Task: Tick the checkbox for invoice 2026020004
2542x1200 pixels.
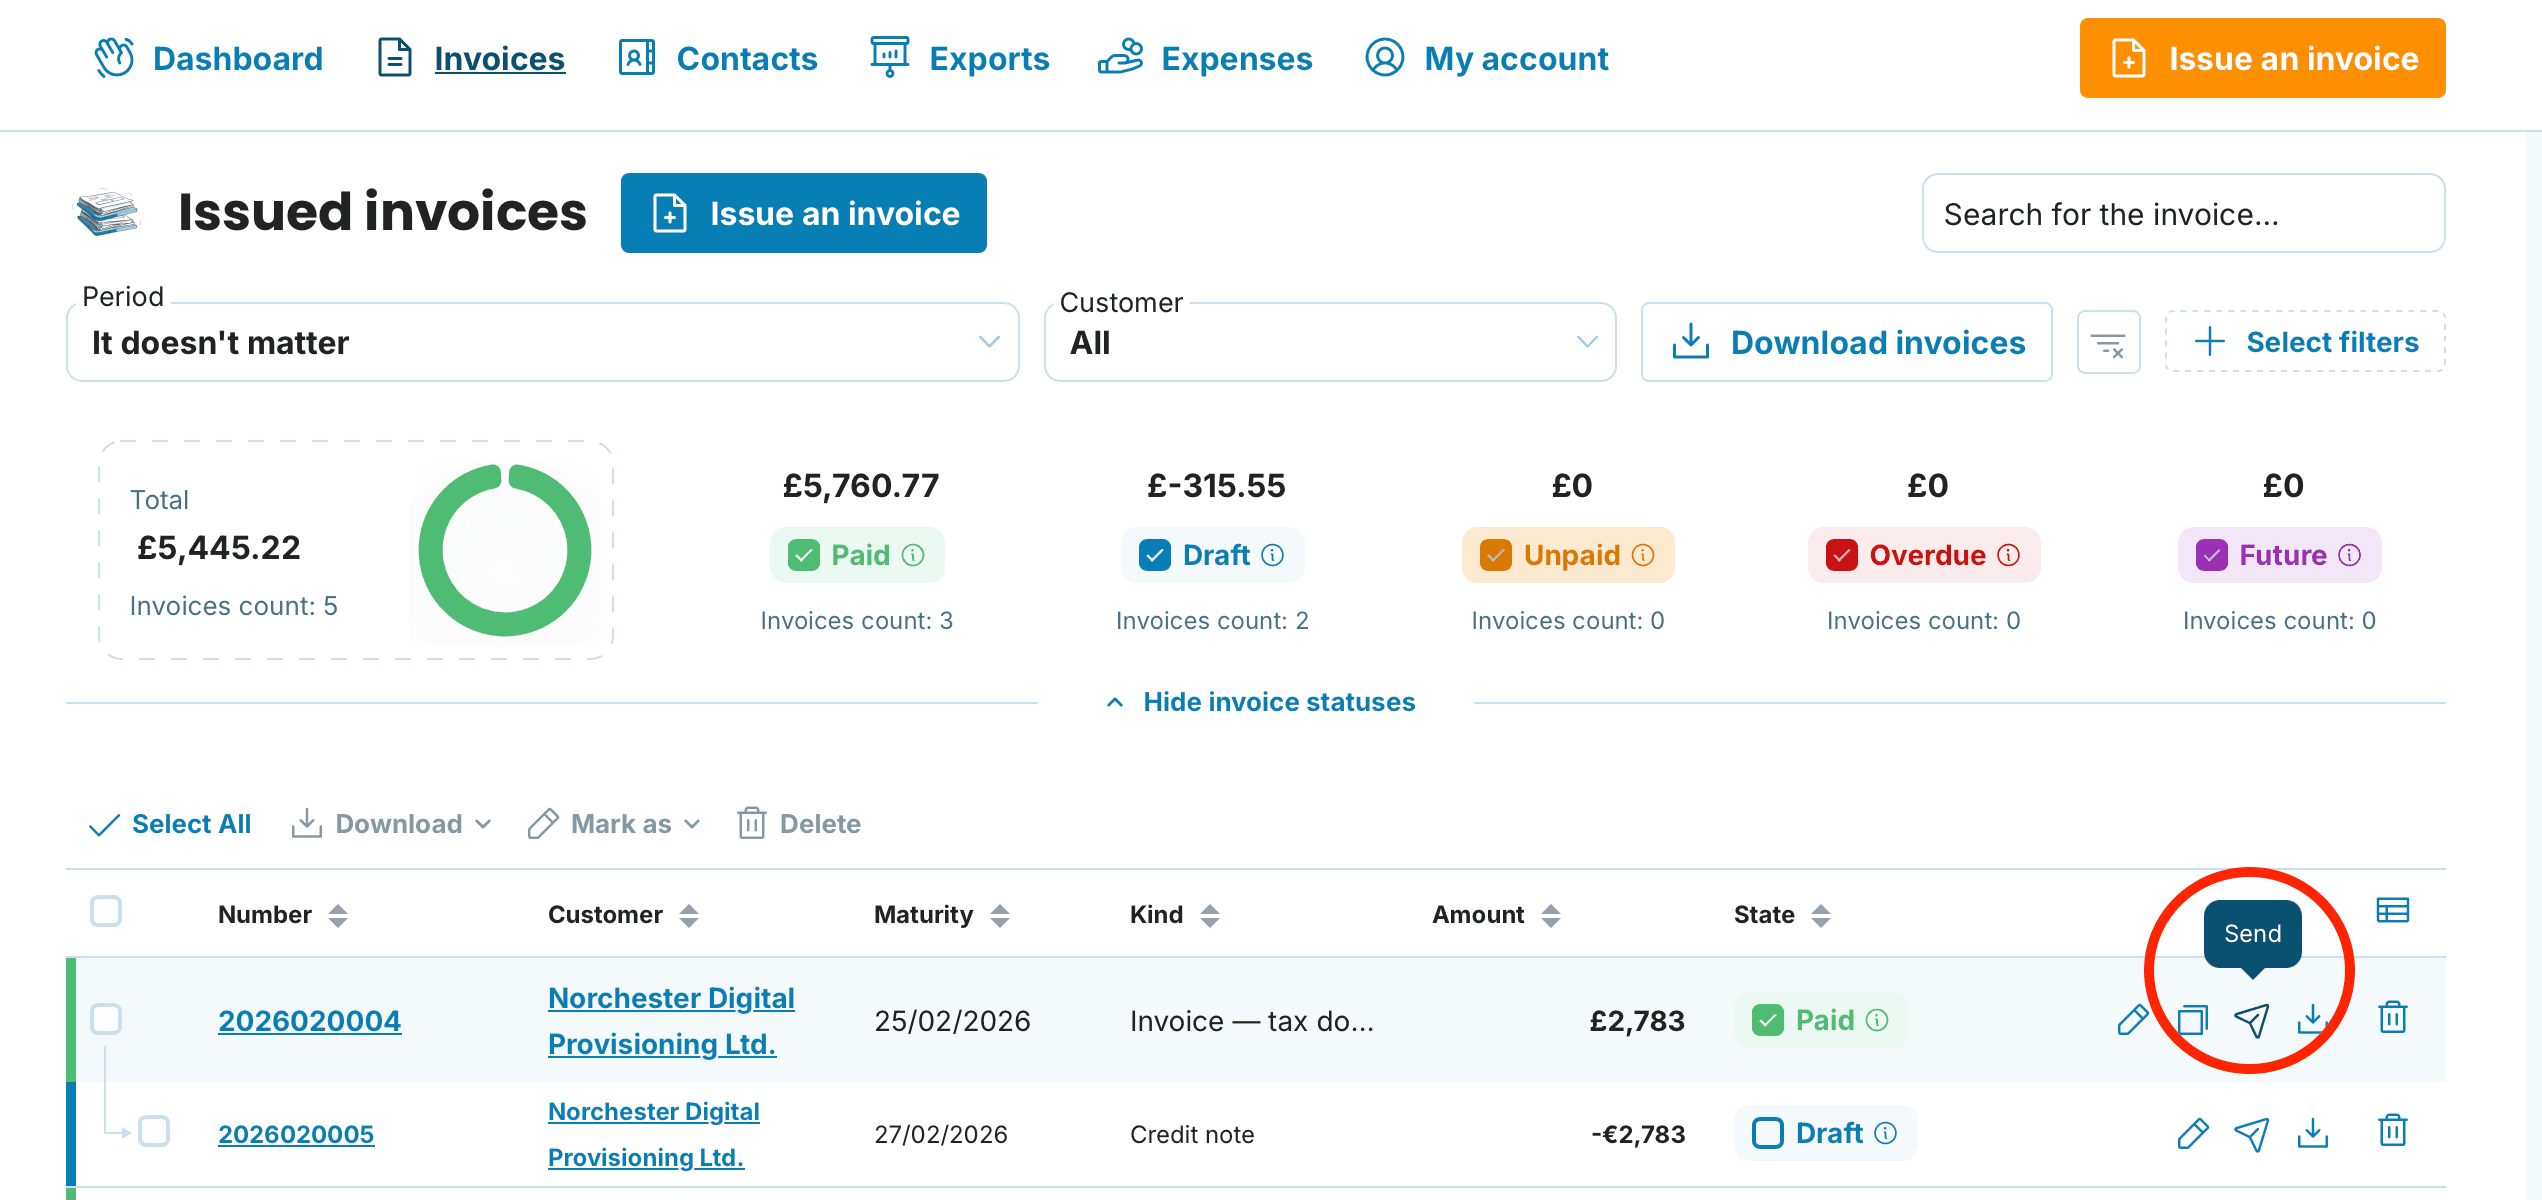Action: (x=106, y=1019)
